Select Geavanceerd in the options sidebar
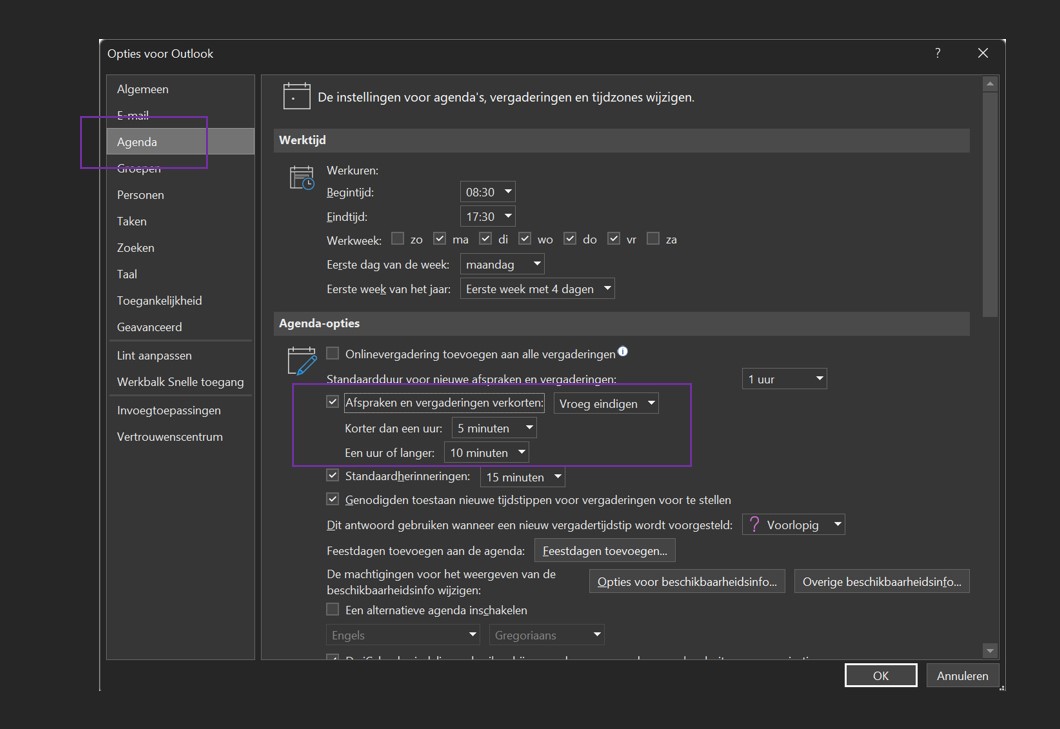The width and height of the screenshot is (1060, 729). tap(180, 327)
